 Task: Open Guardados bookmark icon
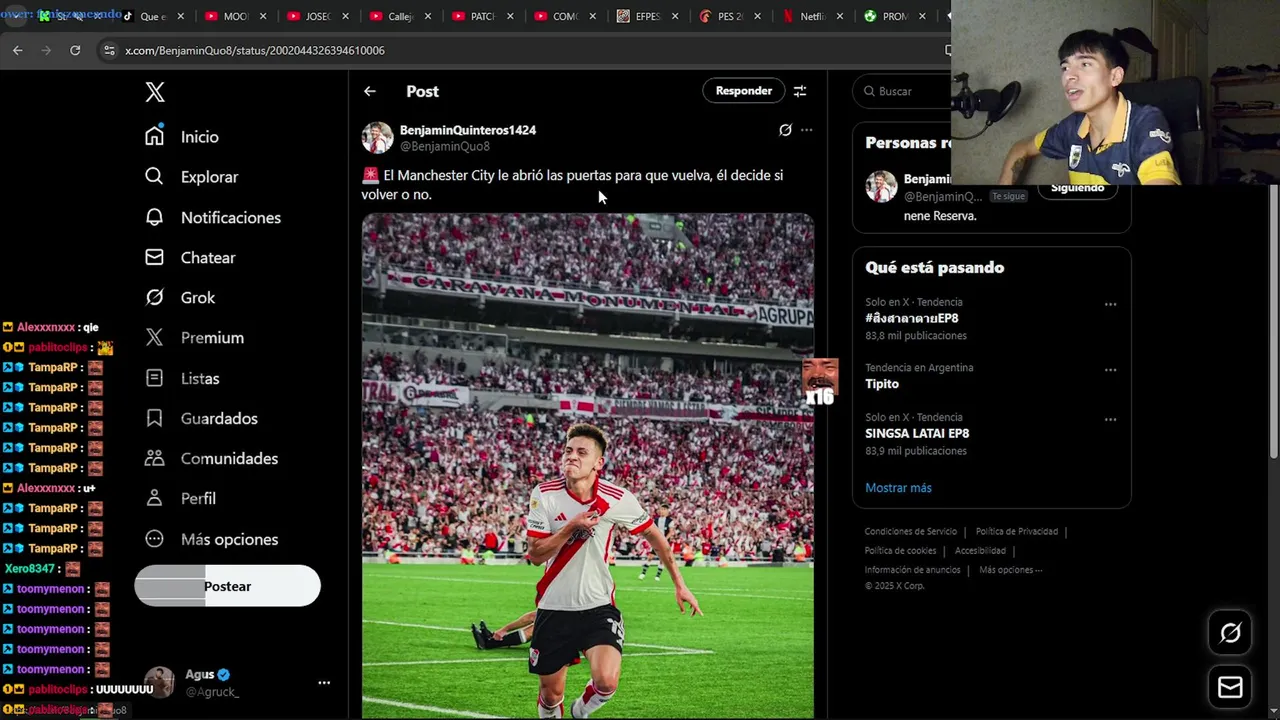click(154, 418)
